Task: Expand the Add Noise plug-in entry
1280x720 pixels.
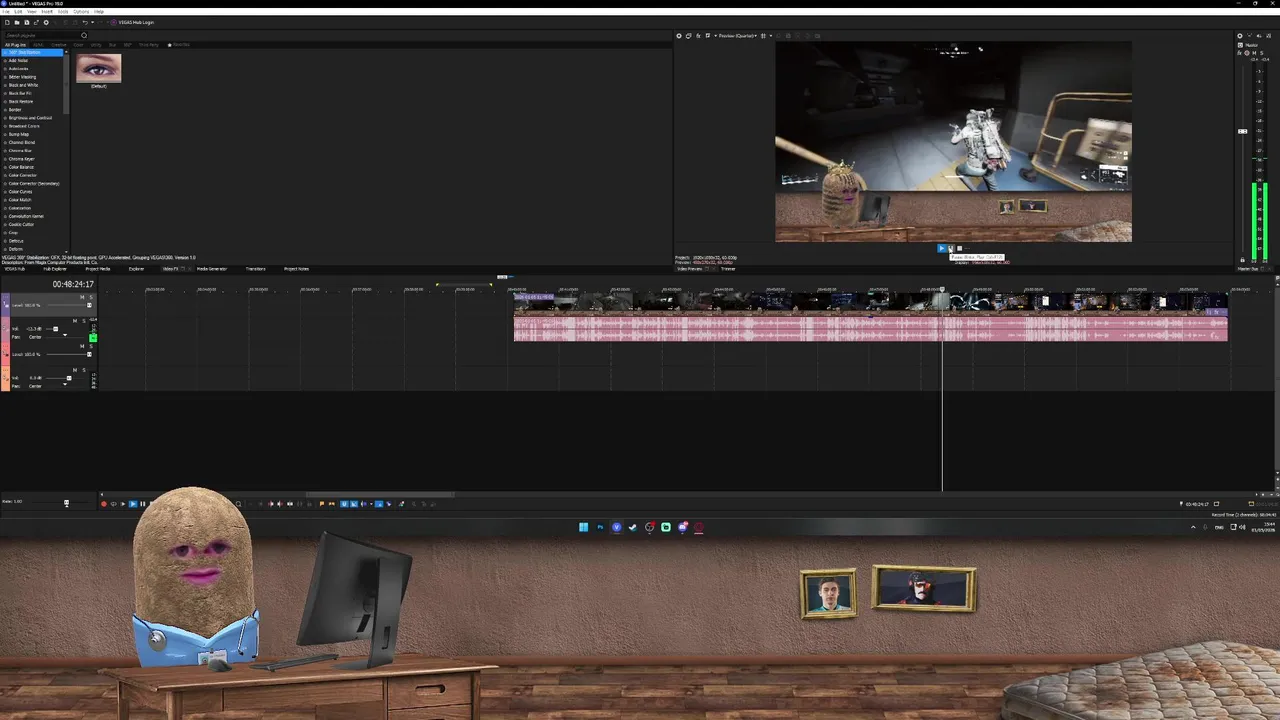Action: pos(5,61)
